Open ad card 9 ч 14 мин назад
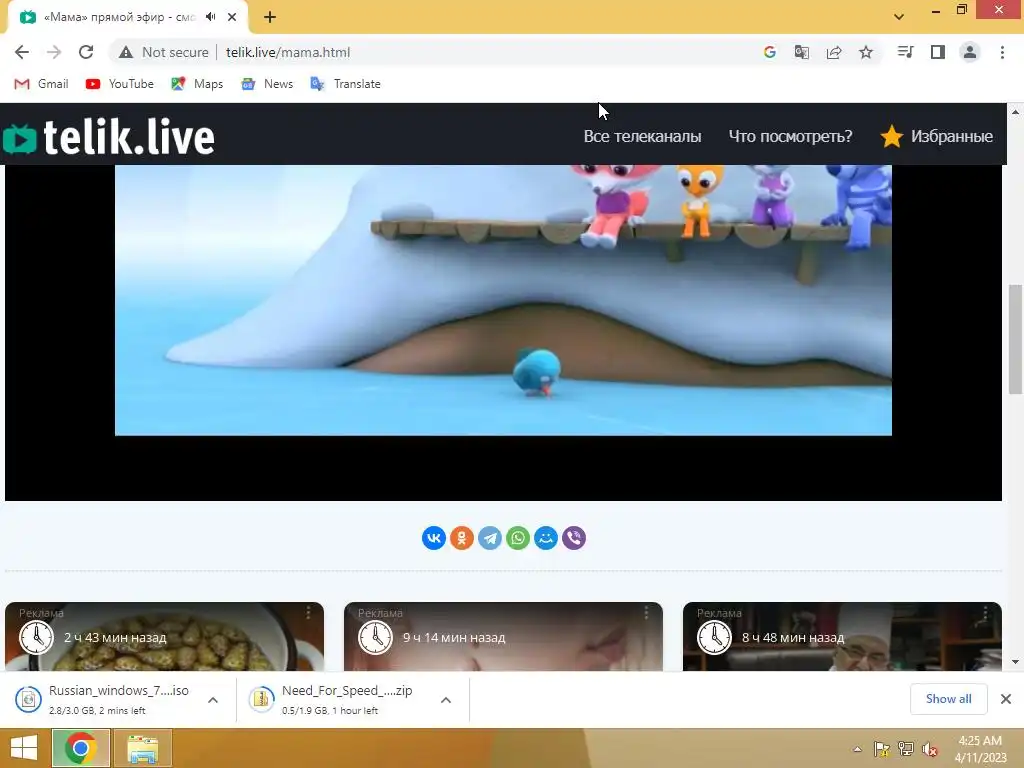Viewport: 1024px width, 768px height. coord(503,637)
